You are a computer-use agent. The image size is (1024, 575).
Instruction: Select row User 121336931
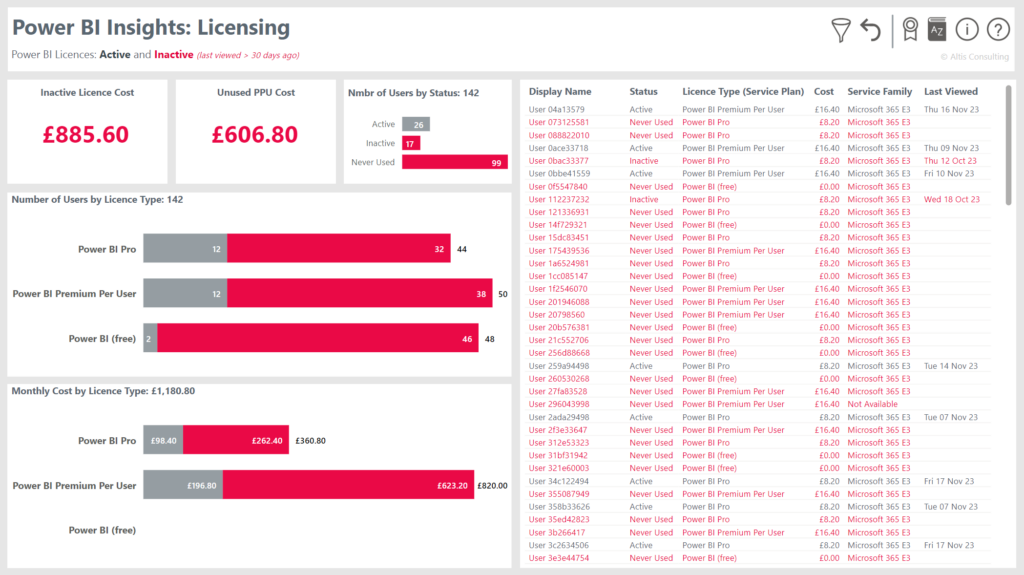[759, 212]
